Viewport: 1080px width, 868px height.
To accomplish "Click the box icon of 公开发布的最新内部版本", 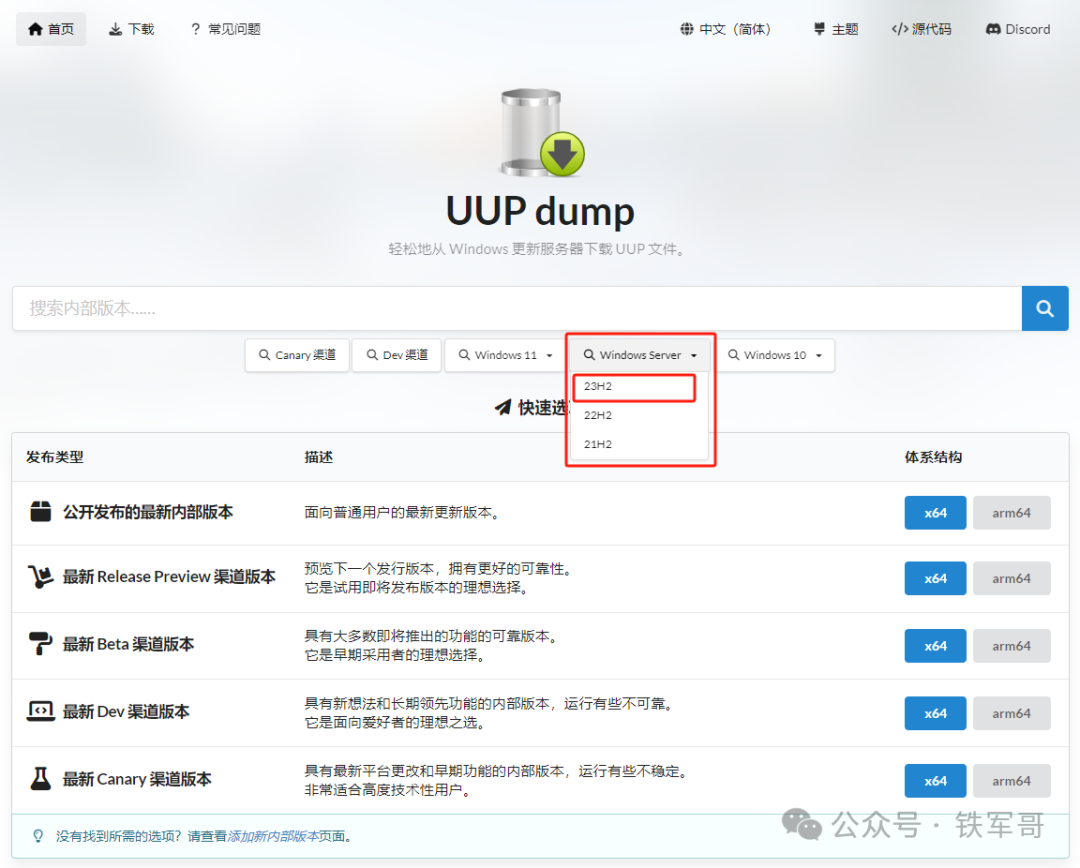I will (41, 512).
